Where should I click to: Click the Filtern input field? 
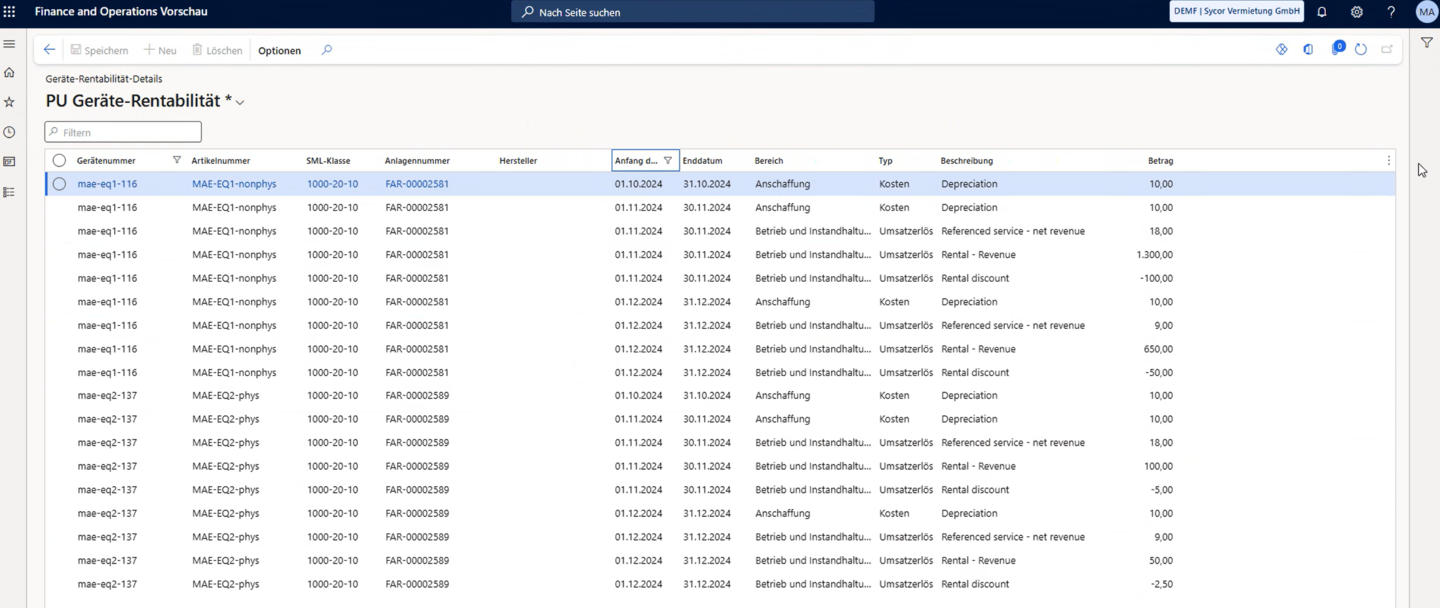coord(123,132)
